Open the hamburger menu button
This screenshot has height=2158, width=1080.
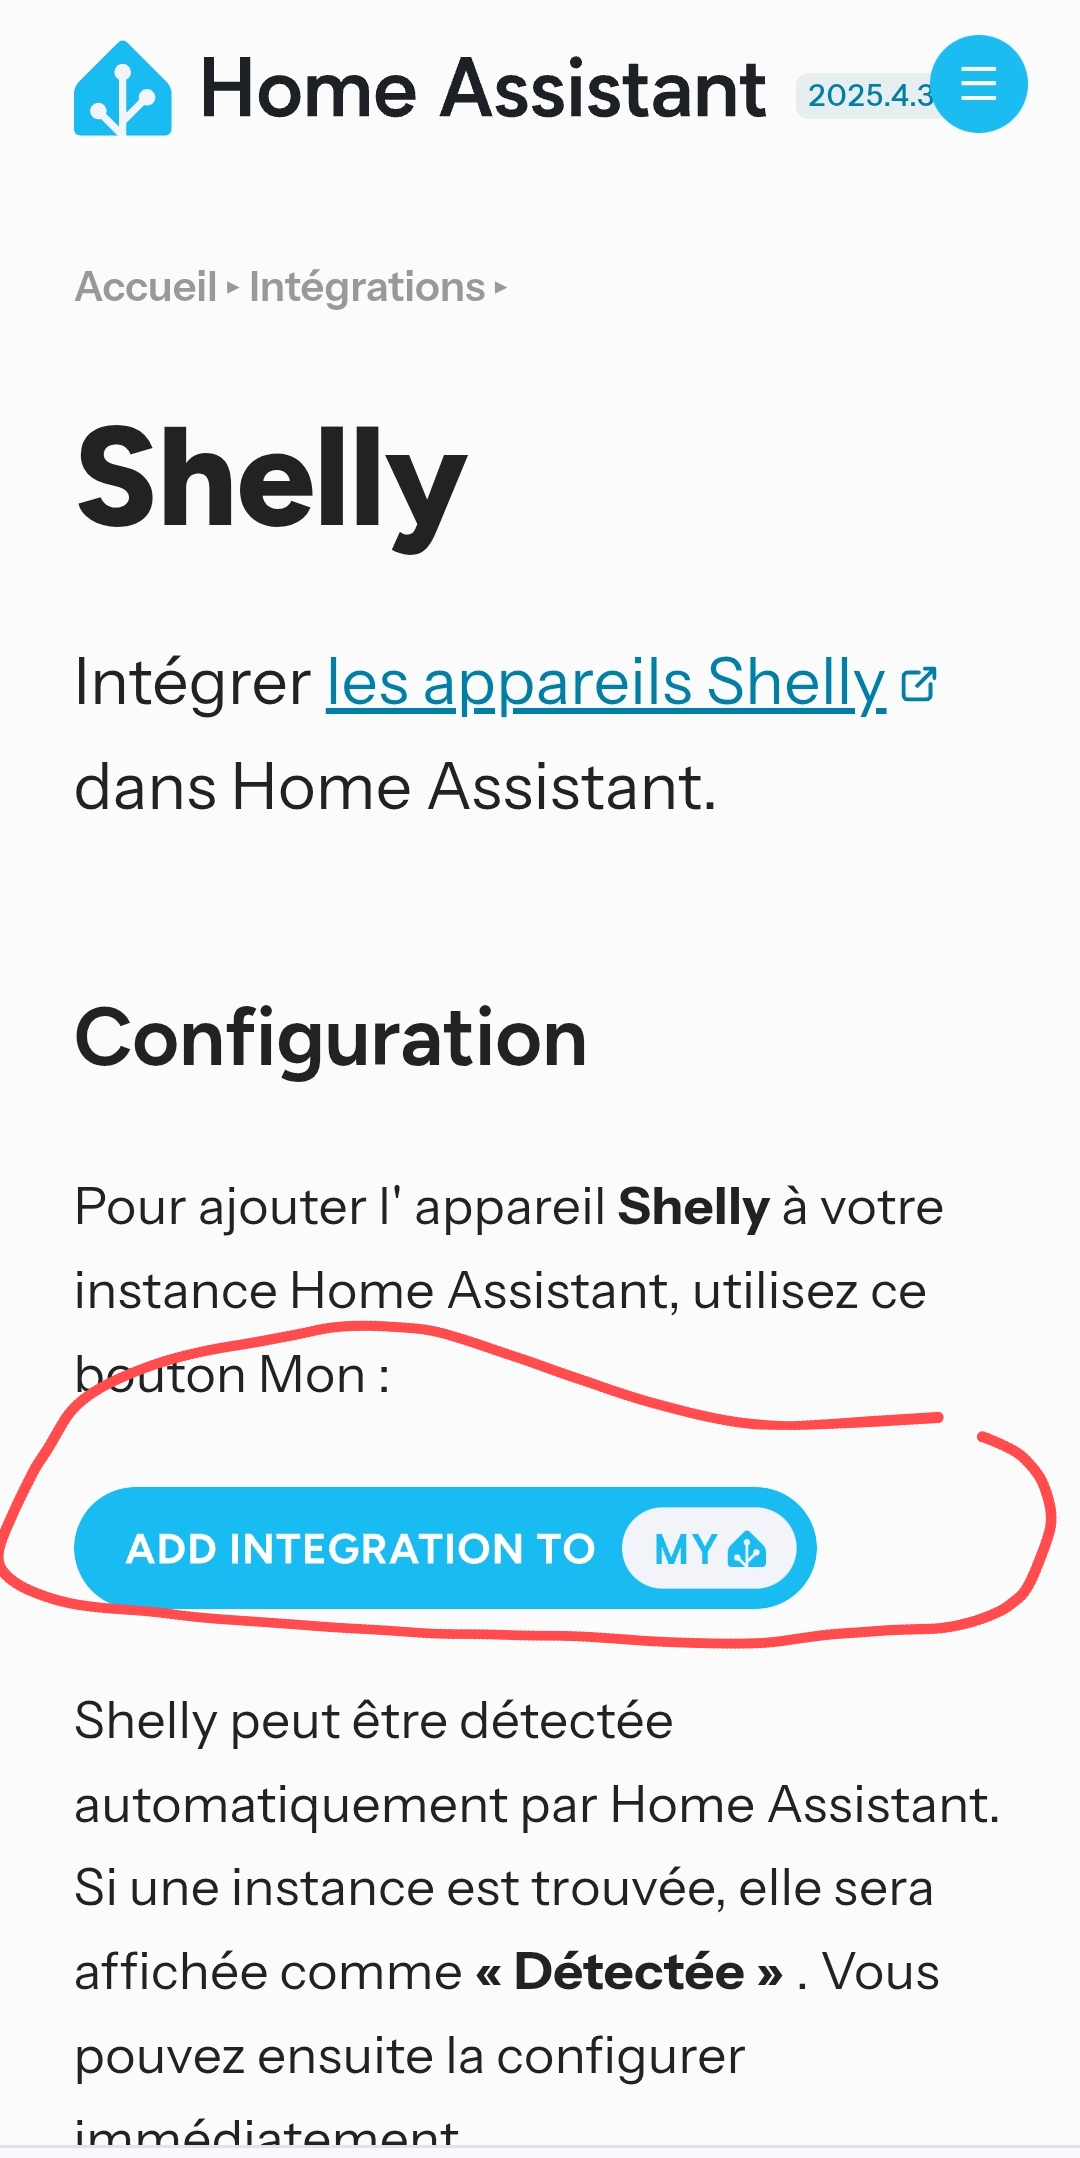click(978, 84)
